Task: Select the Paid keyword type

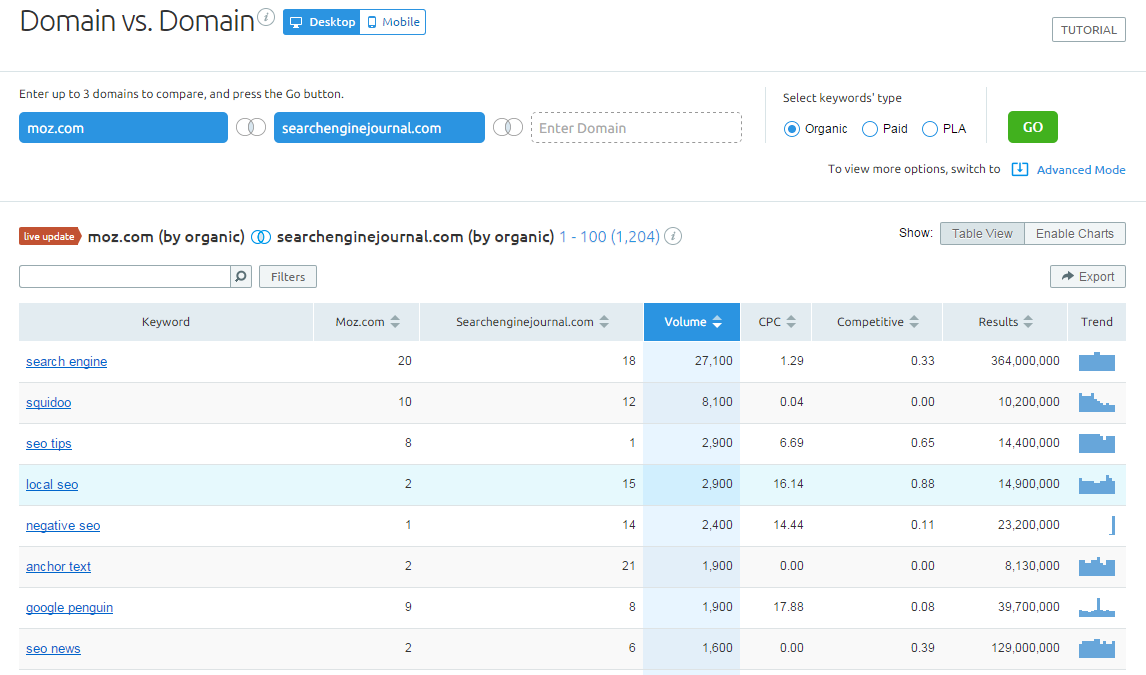Action: pos(870,129)
